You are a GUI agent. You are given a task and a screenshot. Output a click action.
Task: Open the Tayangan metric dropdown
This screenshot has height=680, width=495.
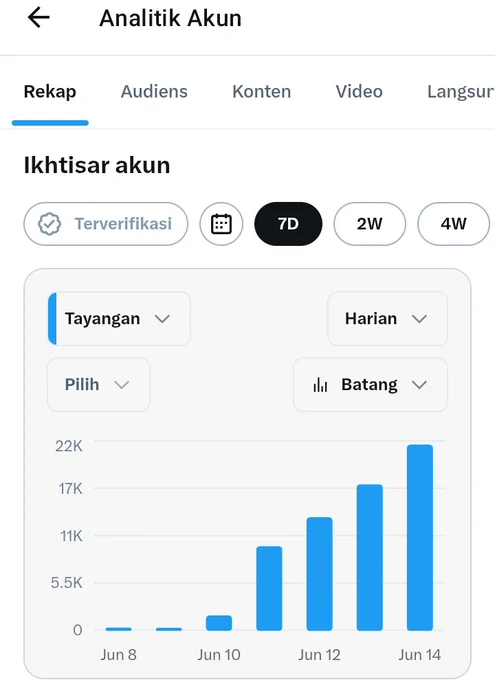[119, 319]
